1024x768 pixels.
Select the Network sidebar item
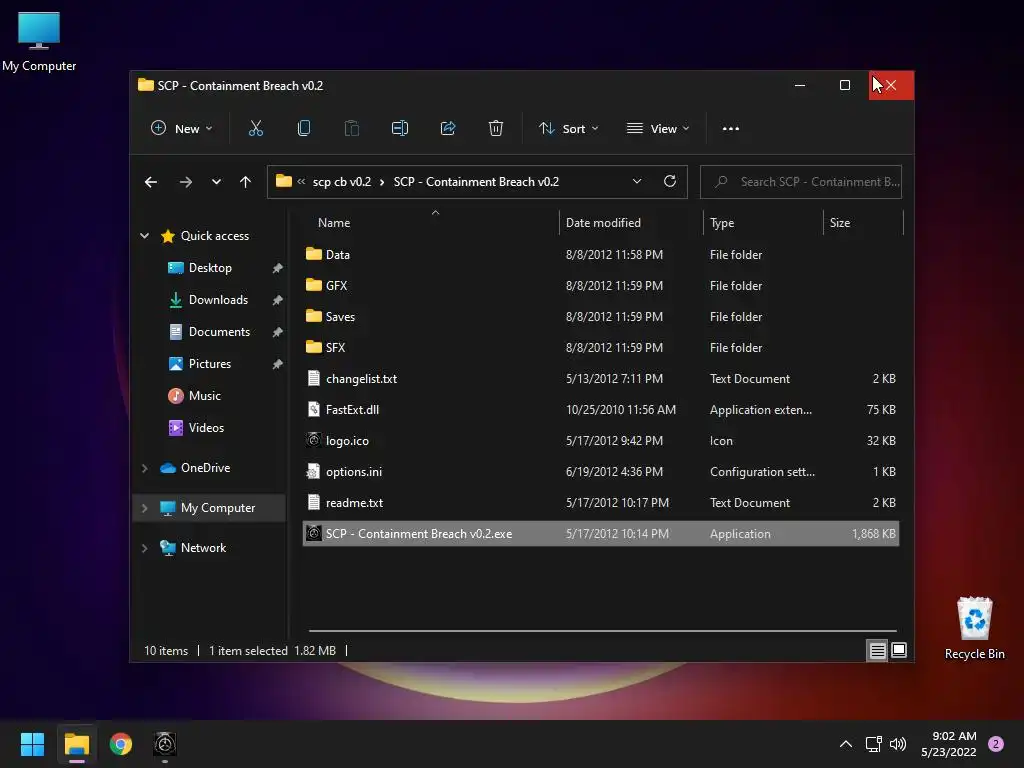pos(203,548)
